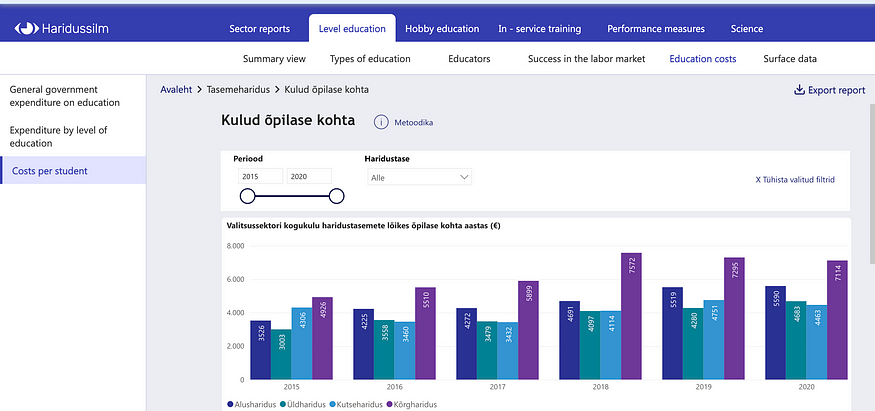Click the 2015 period start field
Viewport: 875px width, 411px height.
click(x=261, y=176)
